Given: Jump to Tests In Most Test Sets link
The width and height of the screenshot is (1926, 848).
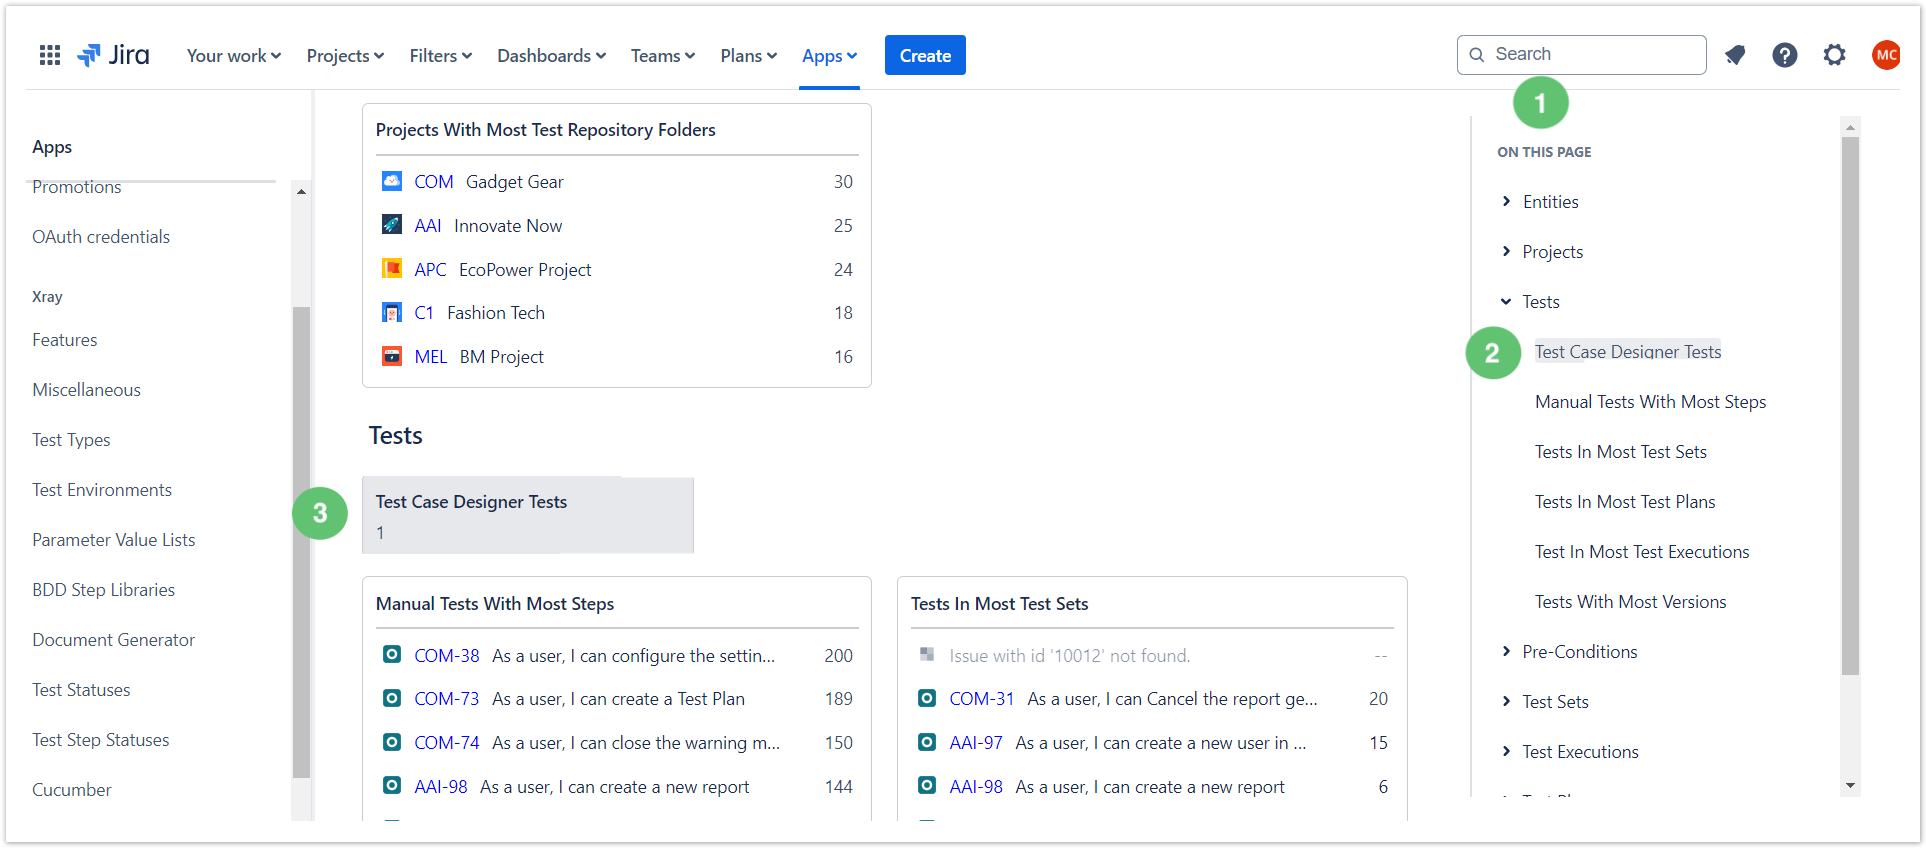Looking at the screenshot, I should (x=1621, y=451).
